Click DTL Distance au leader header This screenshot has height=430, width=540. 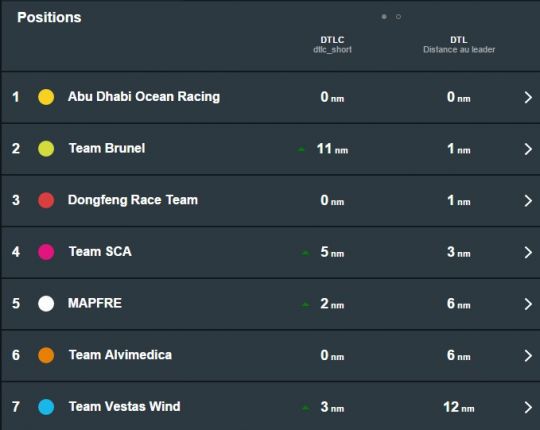point(459,44)
